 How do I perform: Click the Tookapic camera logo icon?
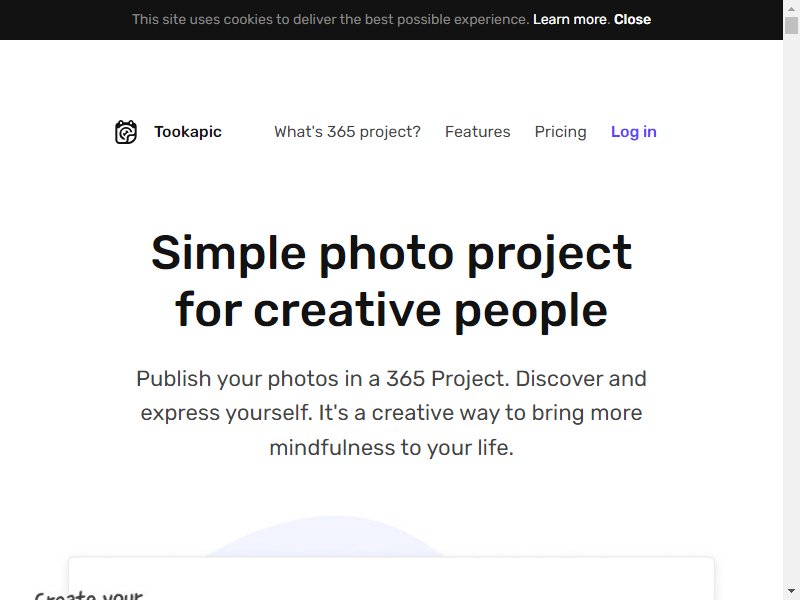(x=126, y=132)
